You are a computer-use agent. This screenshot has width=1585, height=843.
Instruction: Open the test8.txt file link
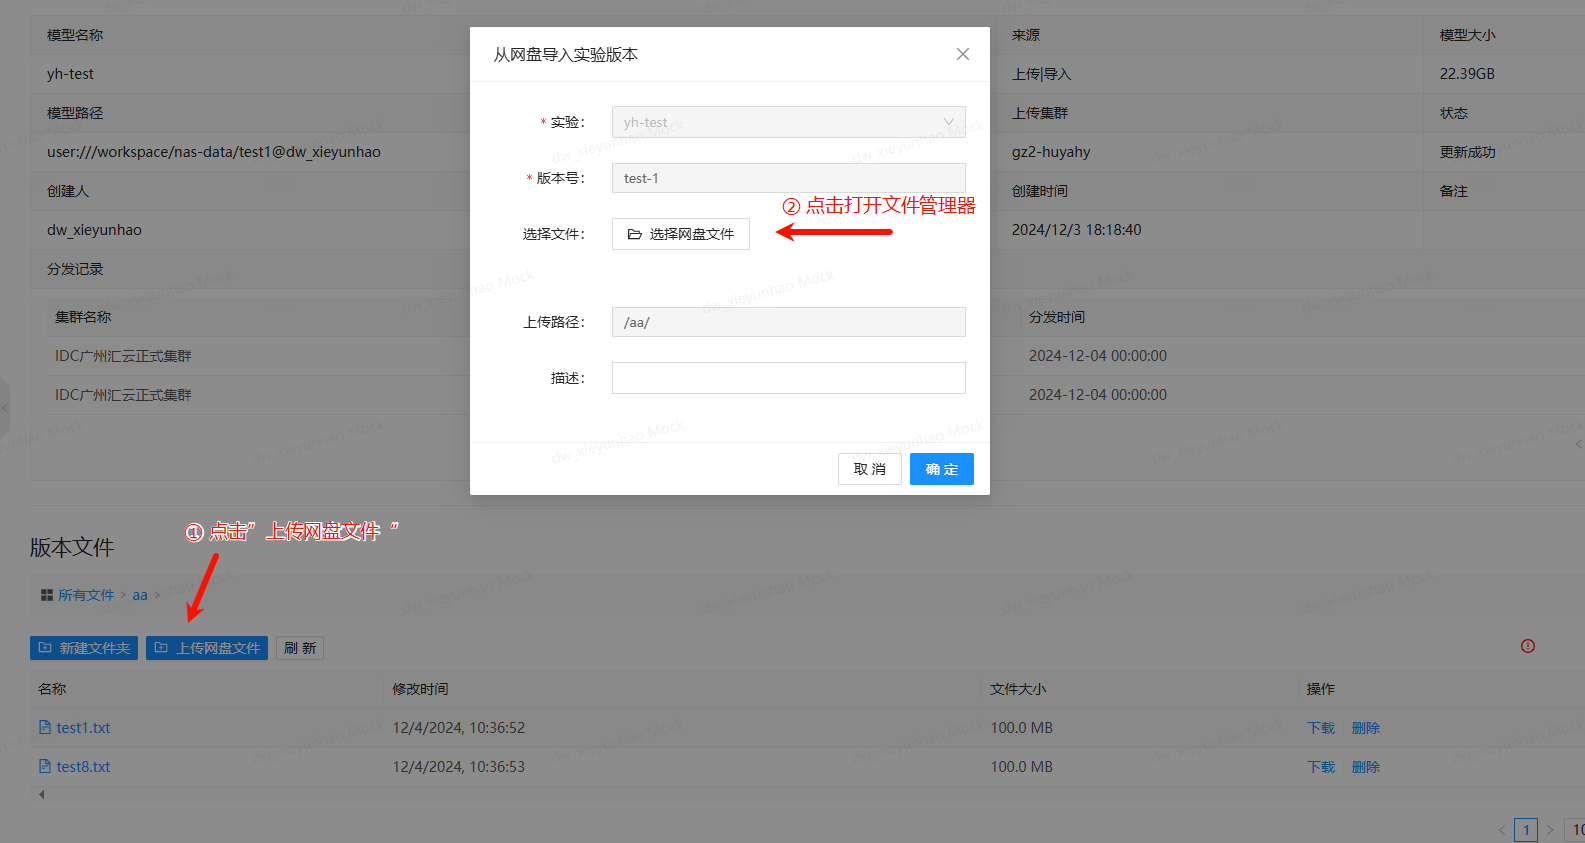[x=83, y=767]
